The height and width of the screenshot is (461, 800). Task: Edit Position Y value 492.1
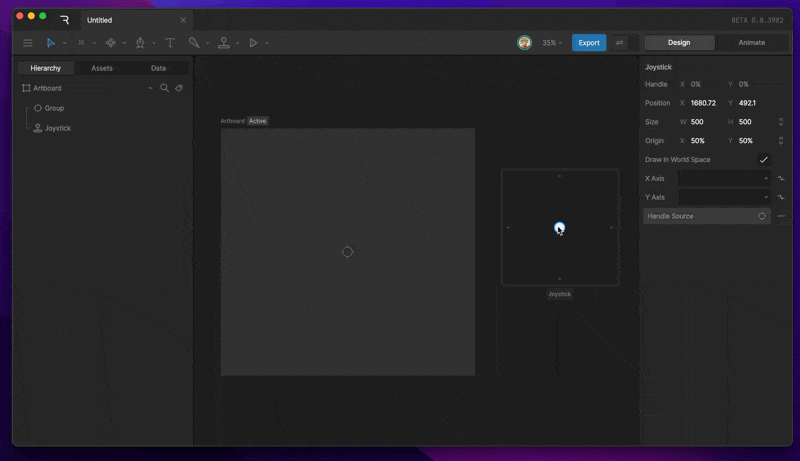tap(747, 103)
